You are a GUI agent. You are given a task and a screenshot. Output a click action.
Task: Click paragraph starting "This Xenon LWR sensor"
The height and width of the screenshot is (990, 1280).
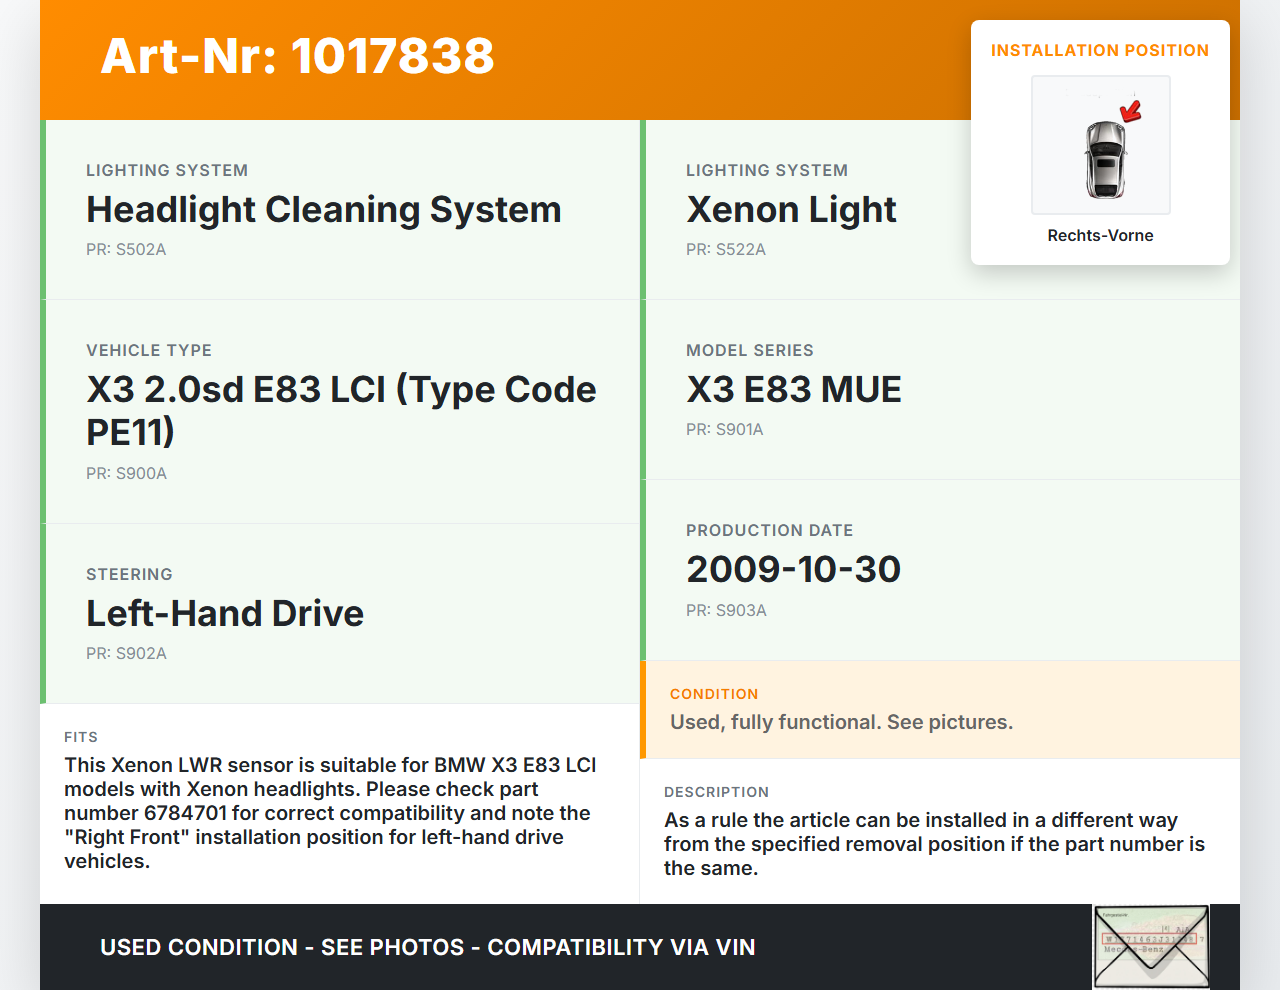(330, 813)
